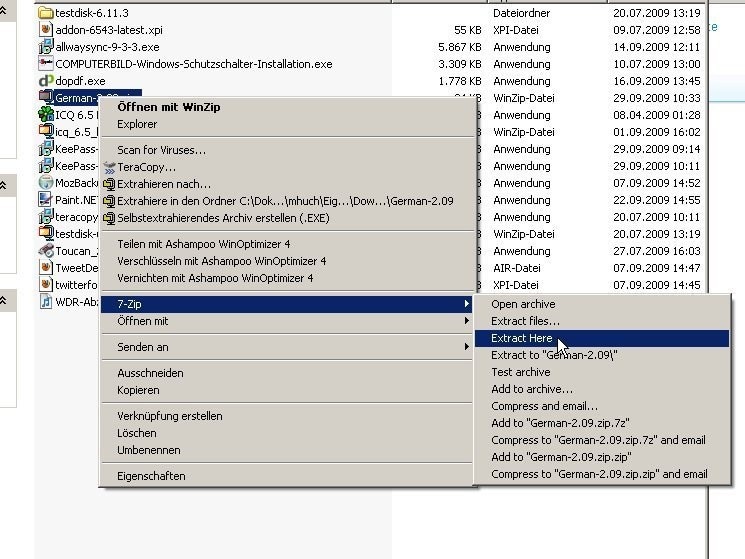Expand the 7-Zip submenu arrow
This screenshot has width=745, height=559.
coord(467,303)
